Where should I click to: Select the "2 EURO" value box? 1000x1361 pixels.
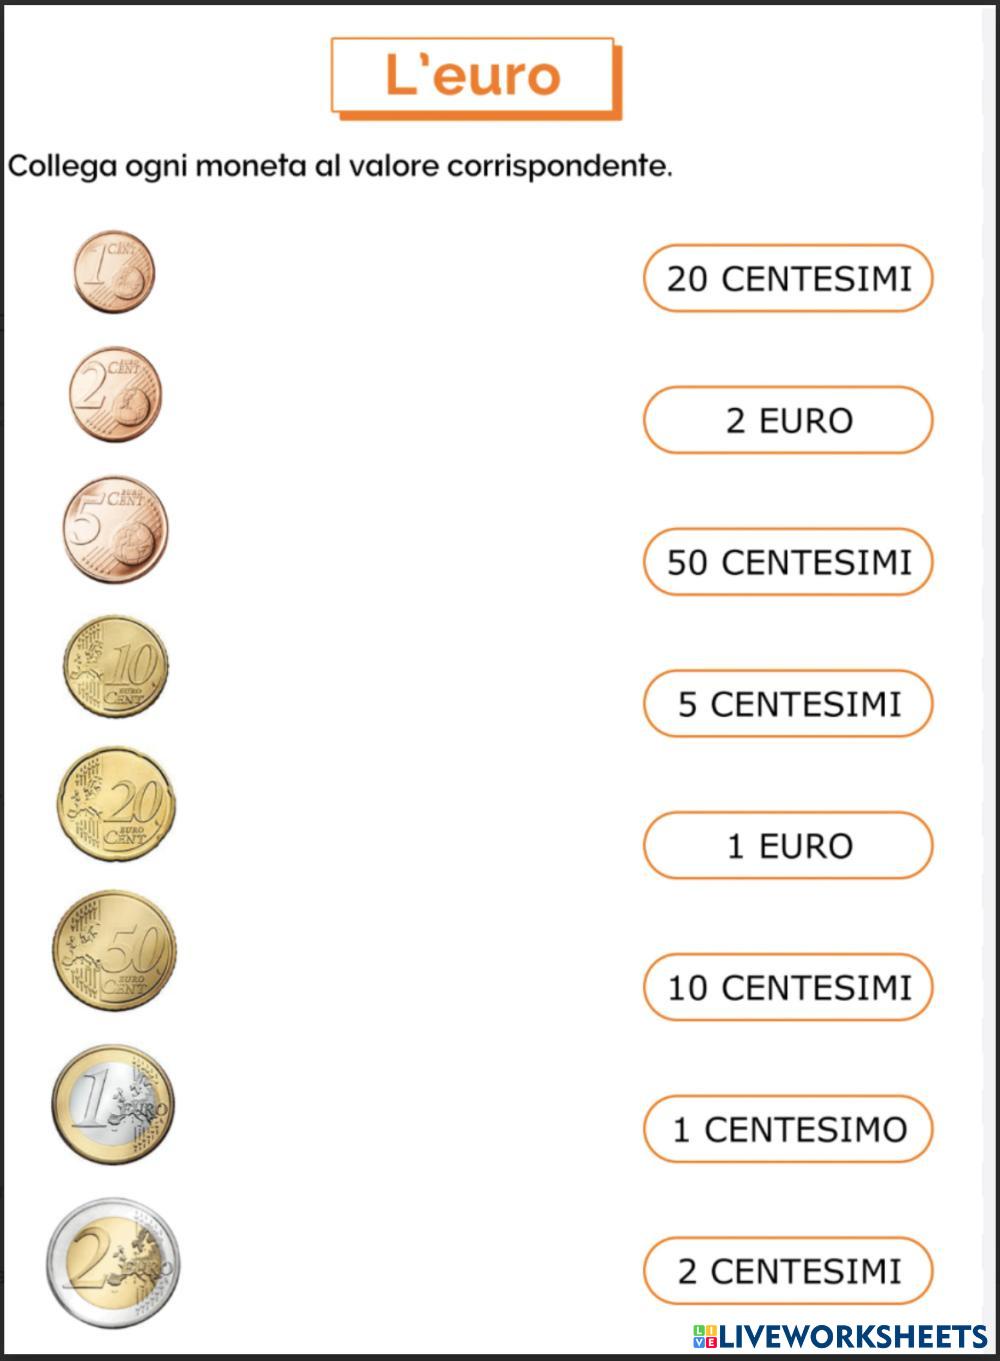tap(788, 421)
